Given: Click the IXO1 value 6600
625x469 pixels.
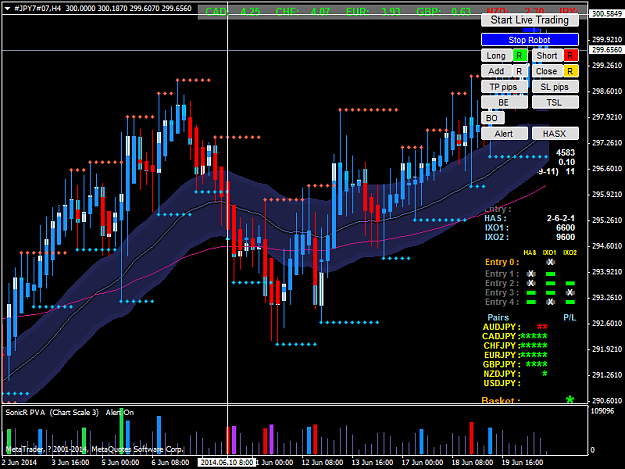Looking at the screenshot, I should [x=566, y=228].
